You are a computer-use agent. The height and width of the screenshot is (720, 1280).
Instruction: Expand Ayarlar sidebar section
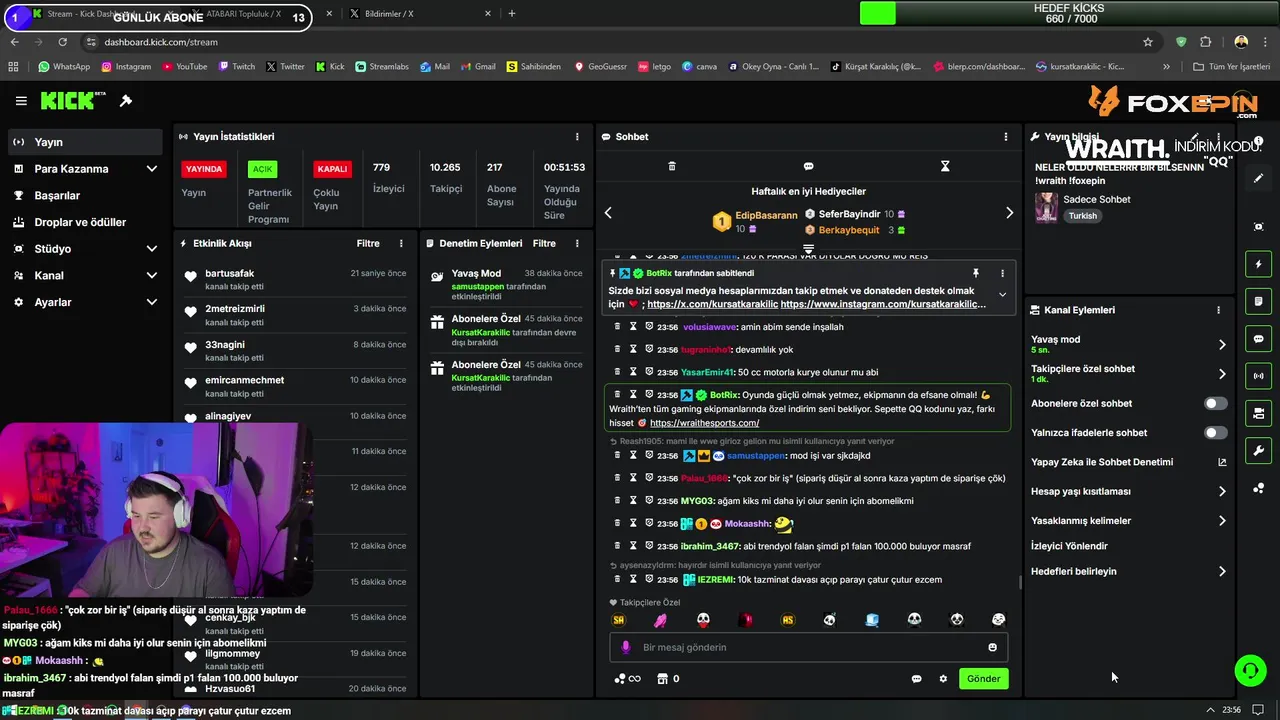[151, 302]
